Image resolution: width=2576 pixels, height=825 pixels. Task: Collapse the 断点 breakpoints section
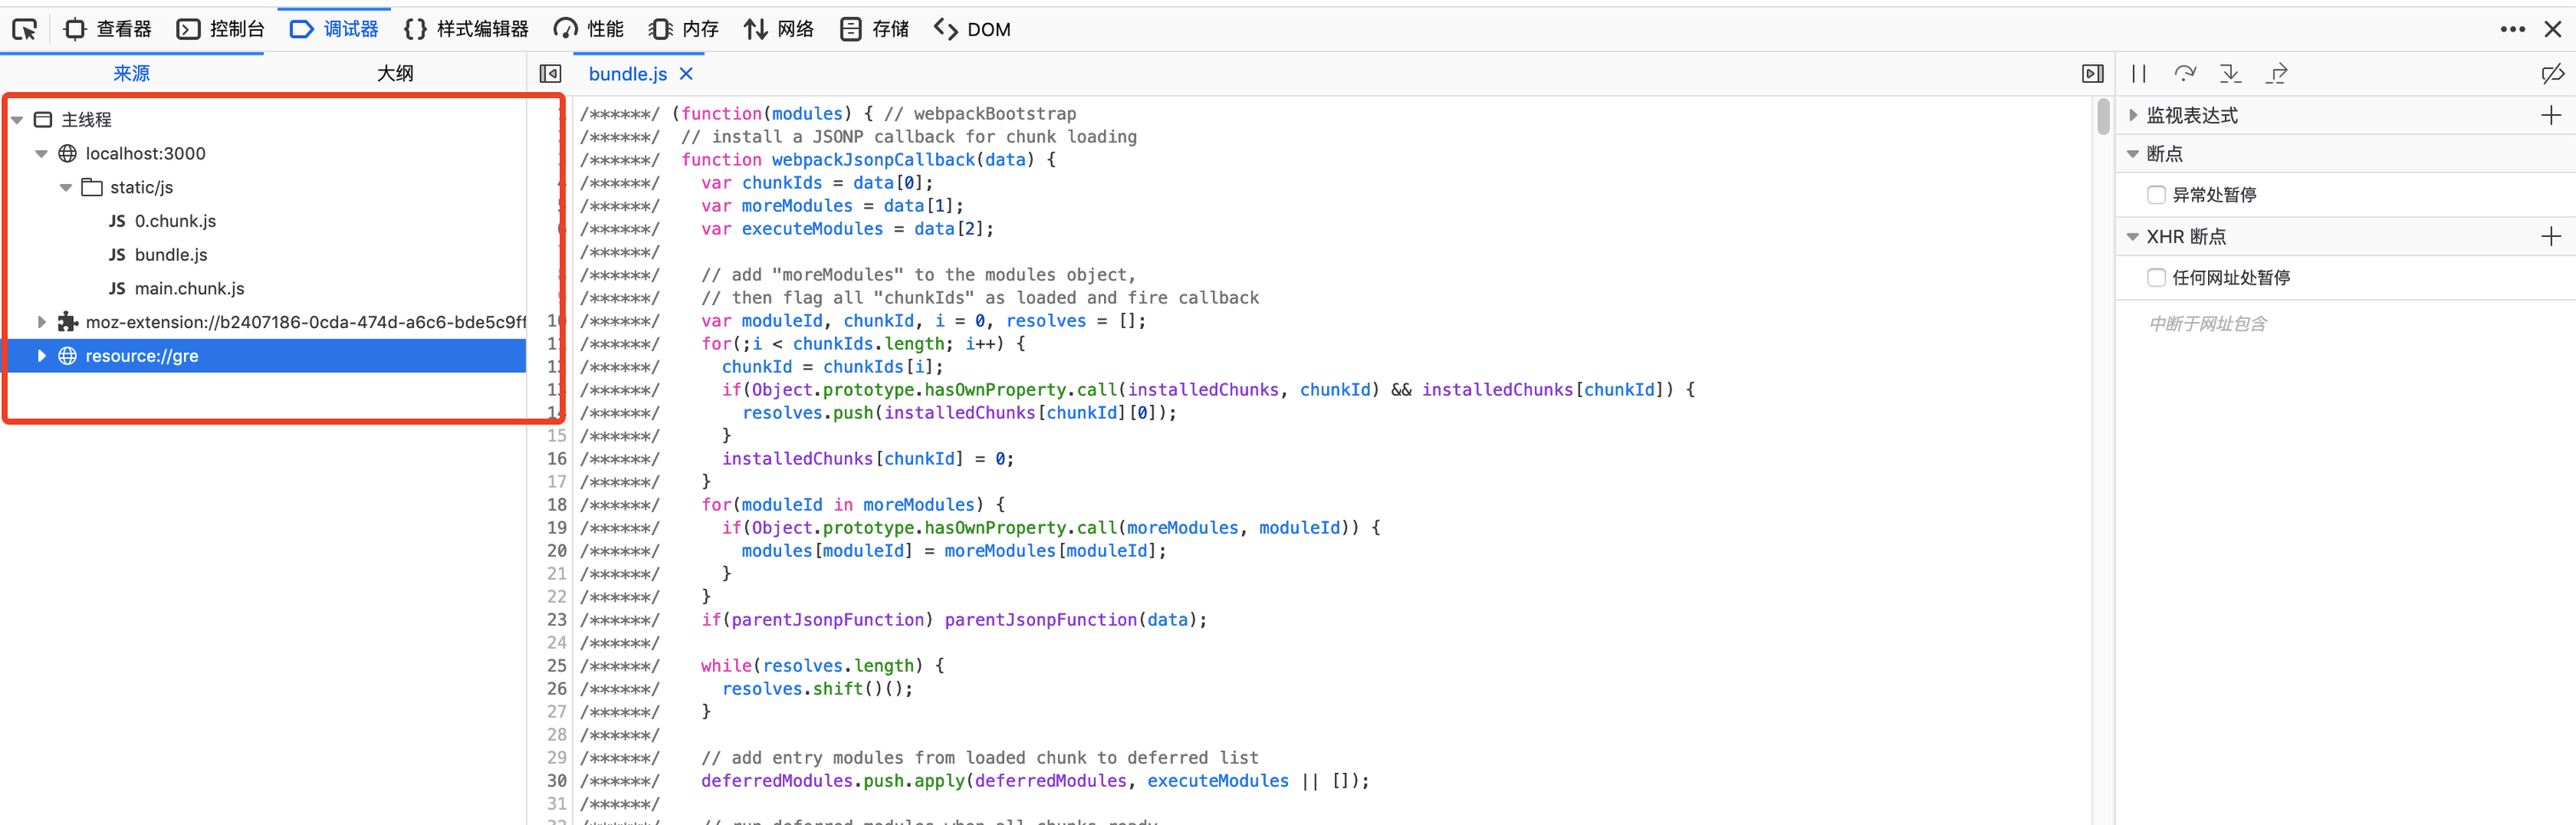pos(2133,154)
